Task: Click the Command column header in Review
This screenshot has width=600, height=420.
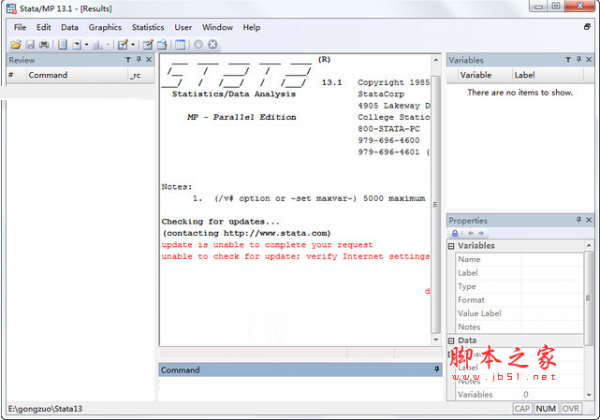Action: point(48,75)
